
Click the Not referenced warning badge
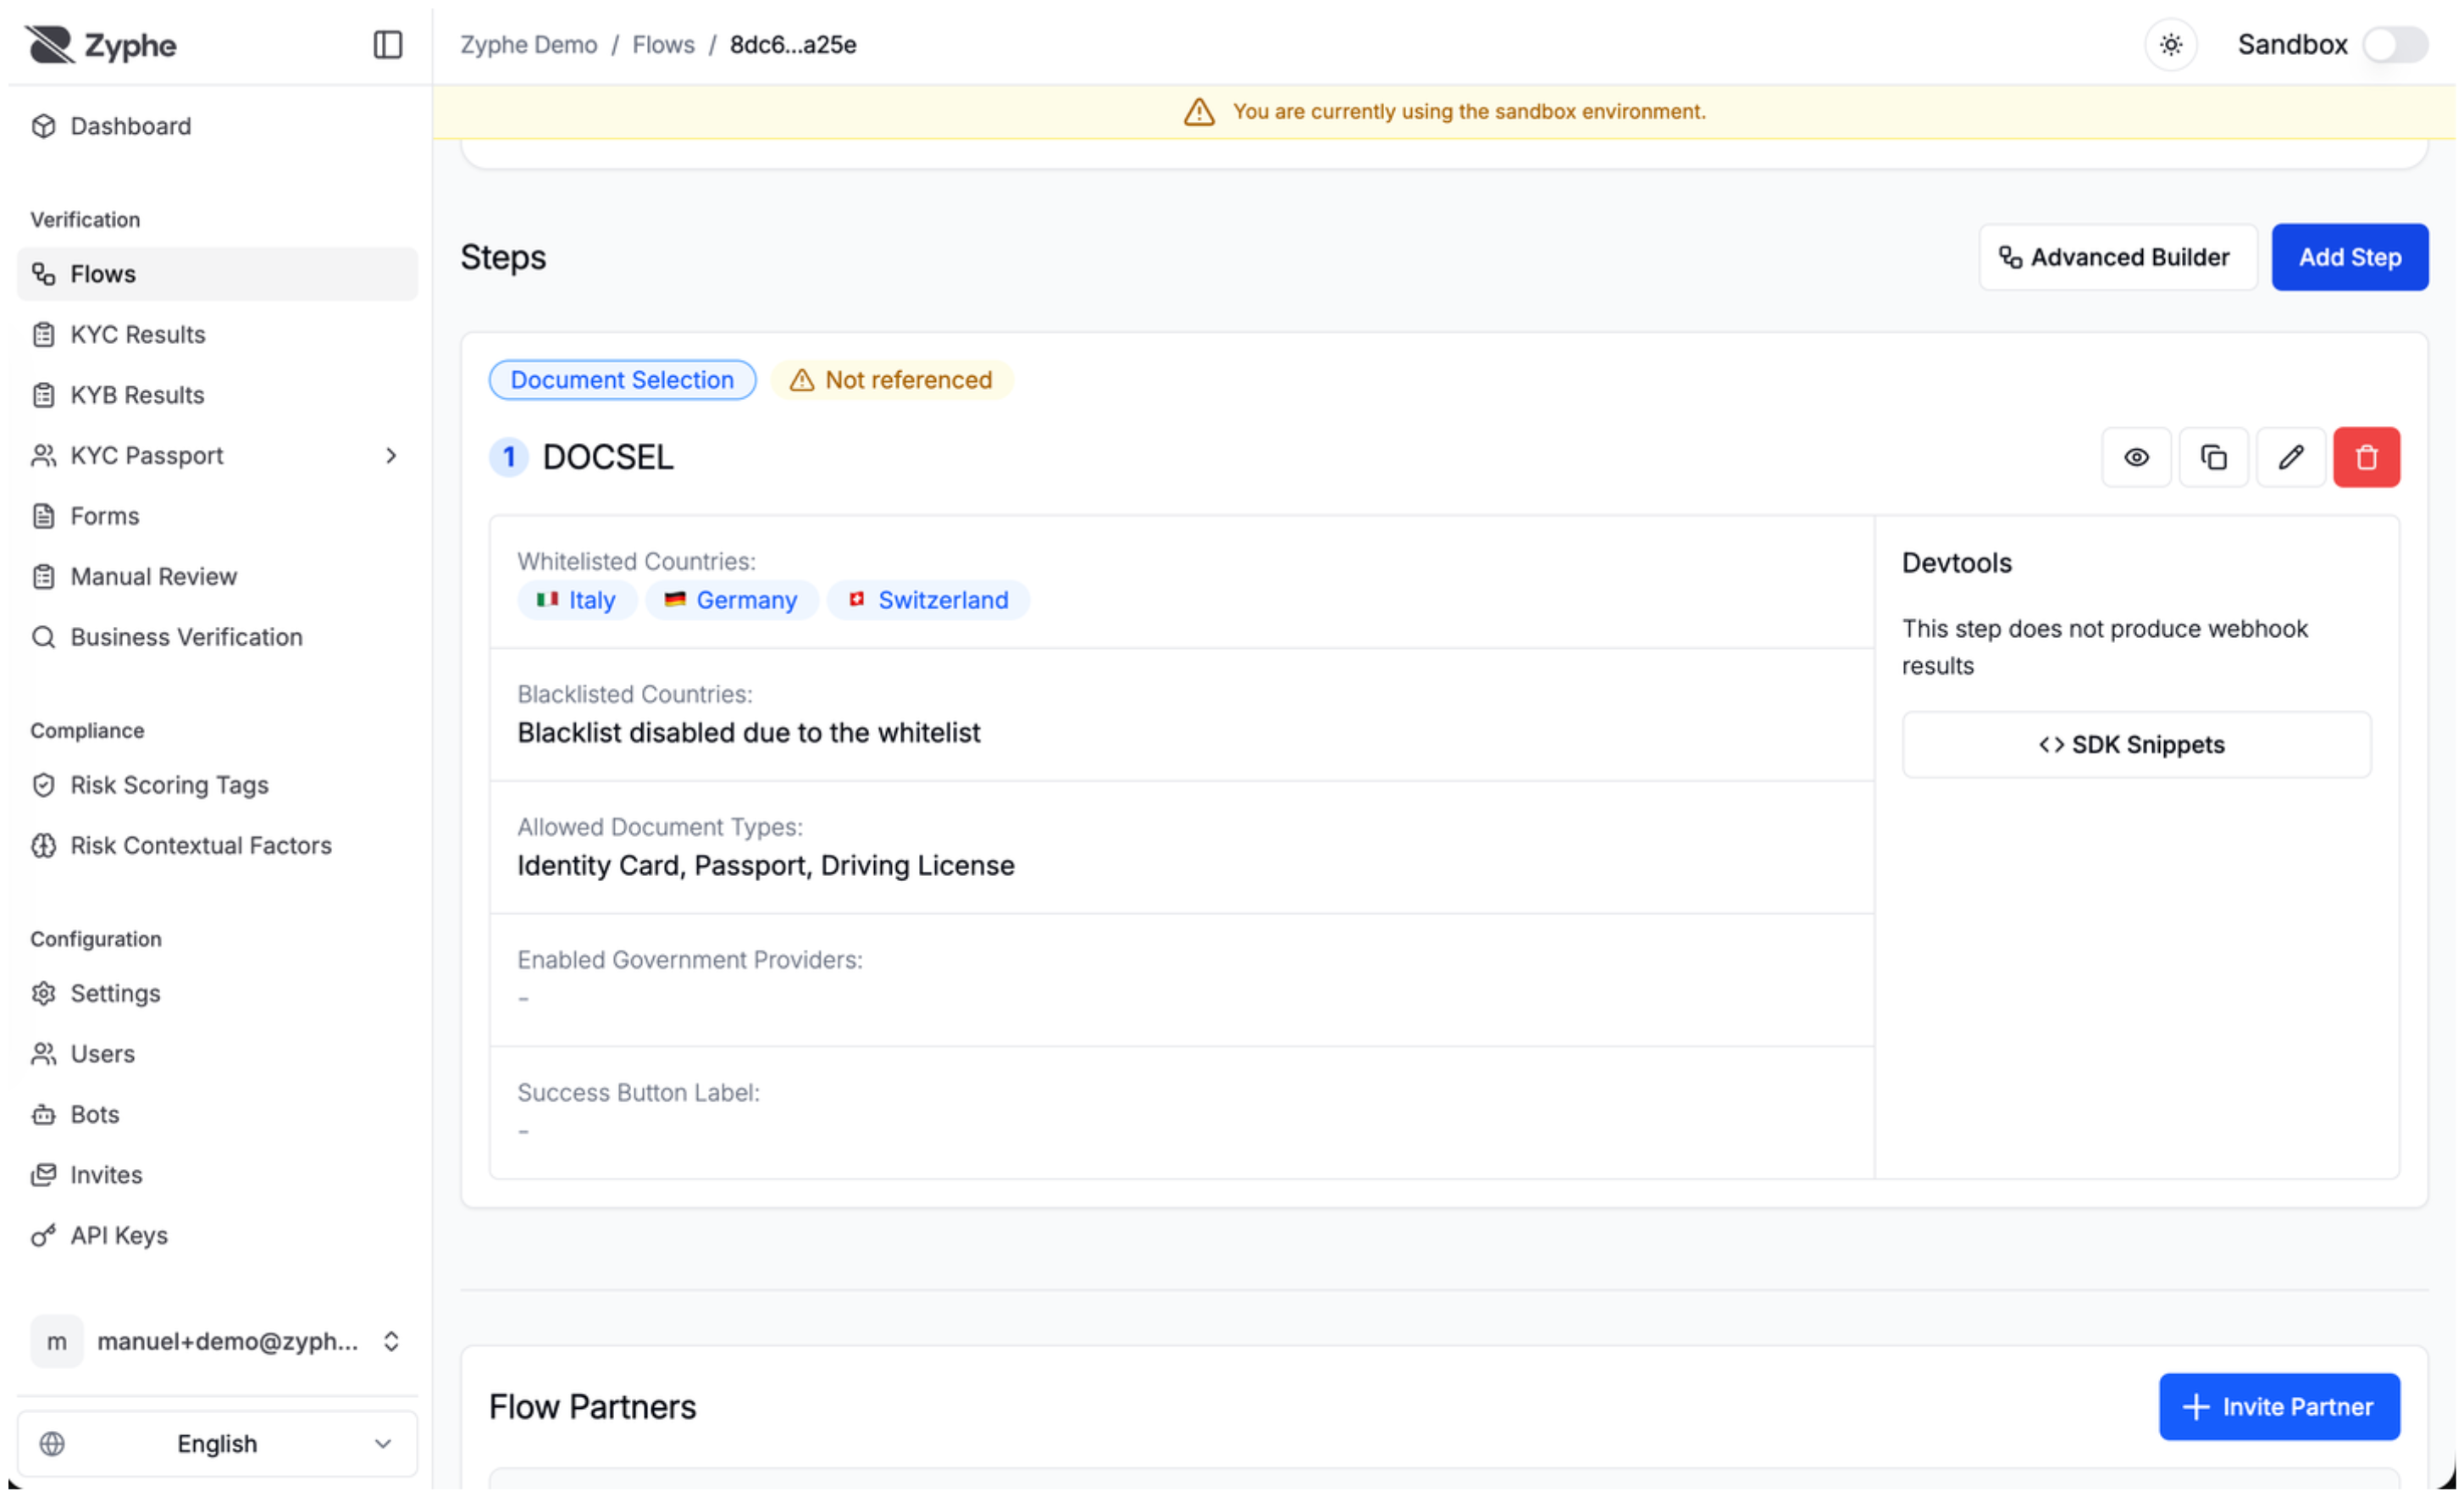(x=891, y=380)
